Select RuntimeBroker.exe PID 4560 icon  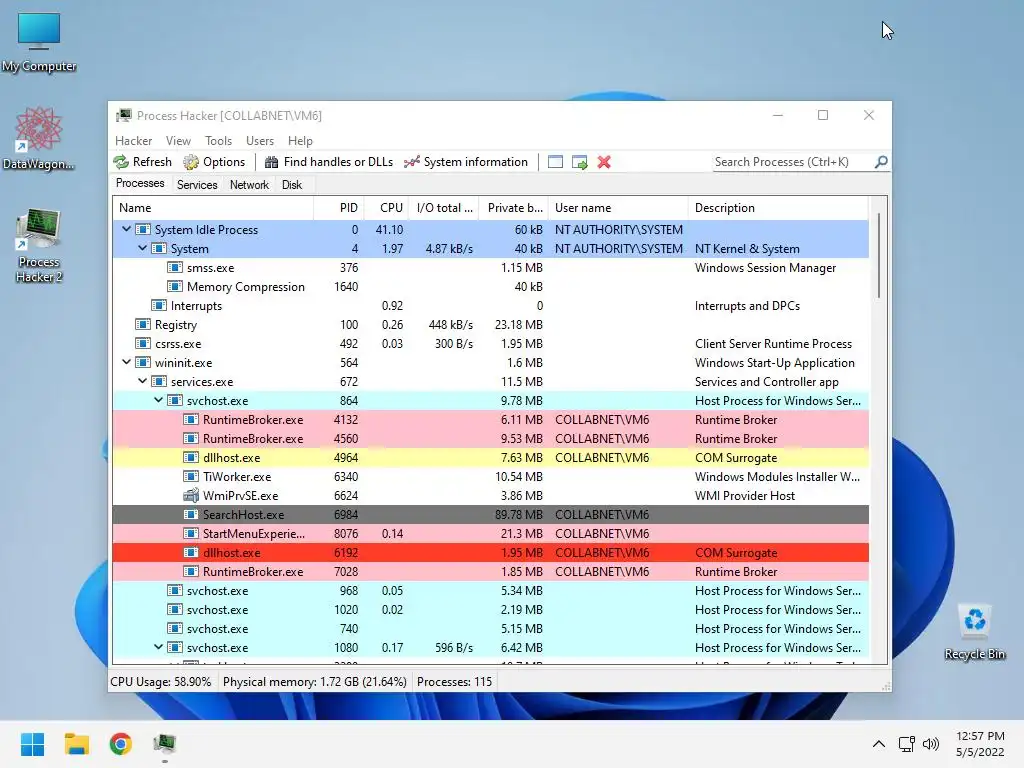(x=191, y=438)
